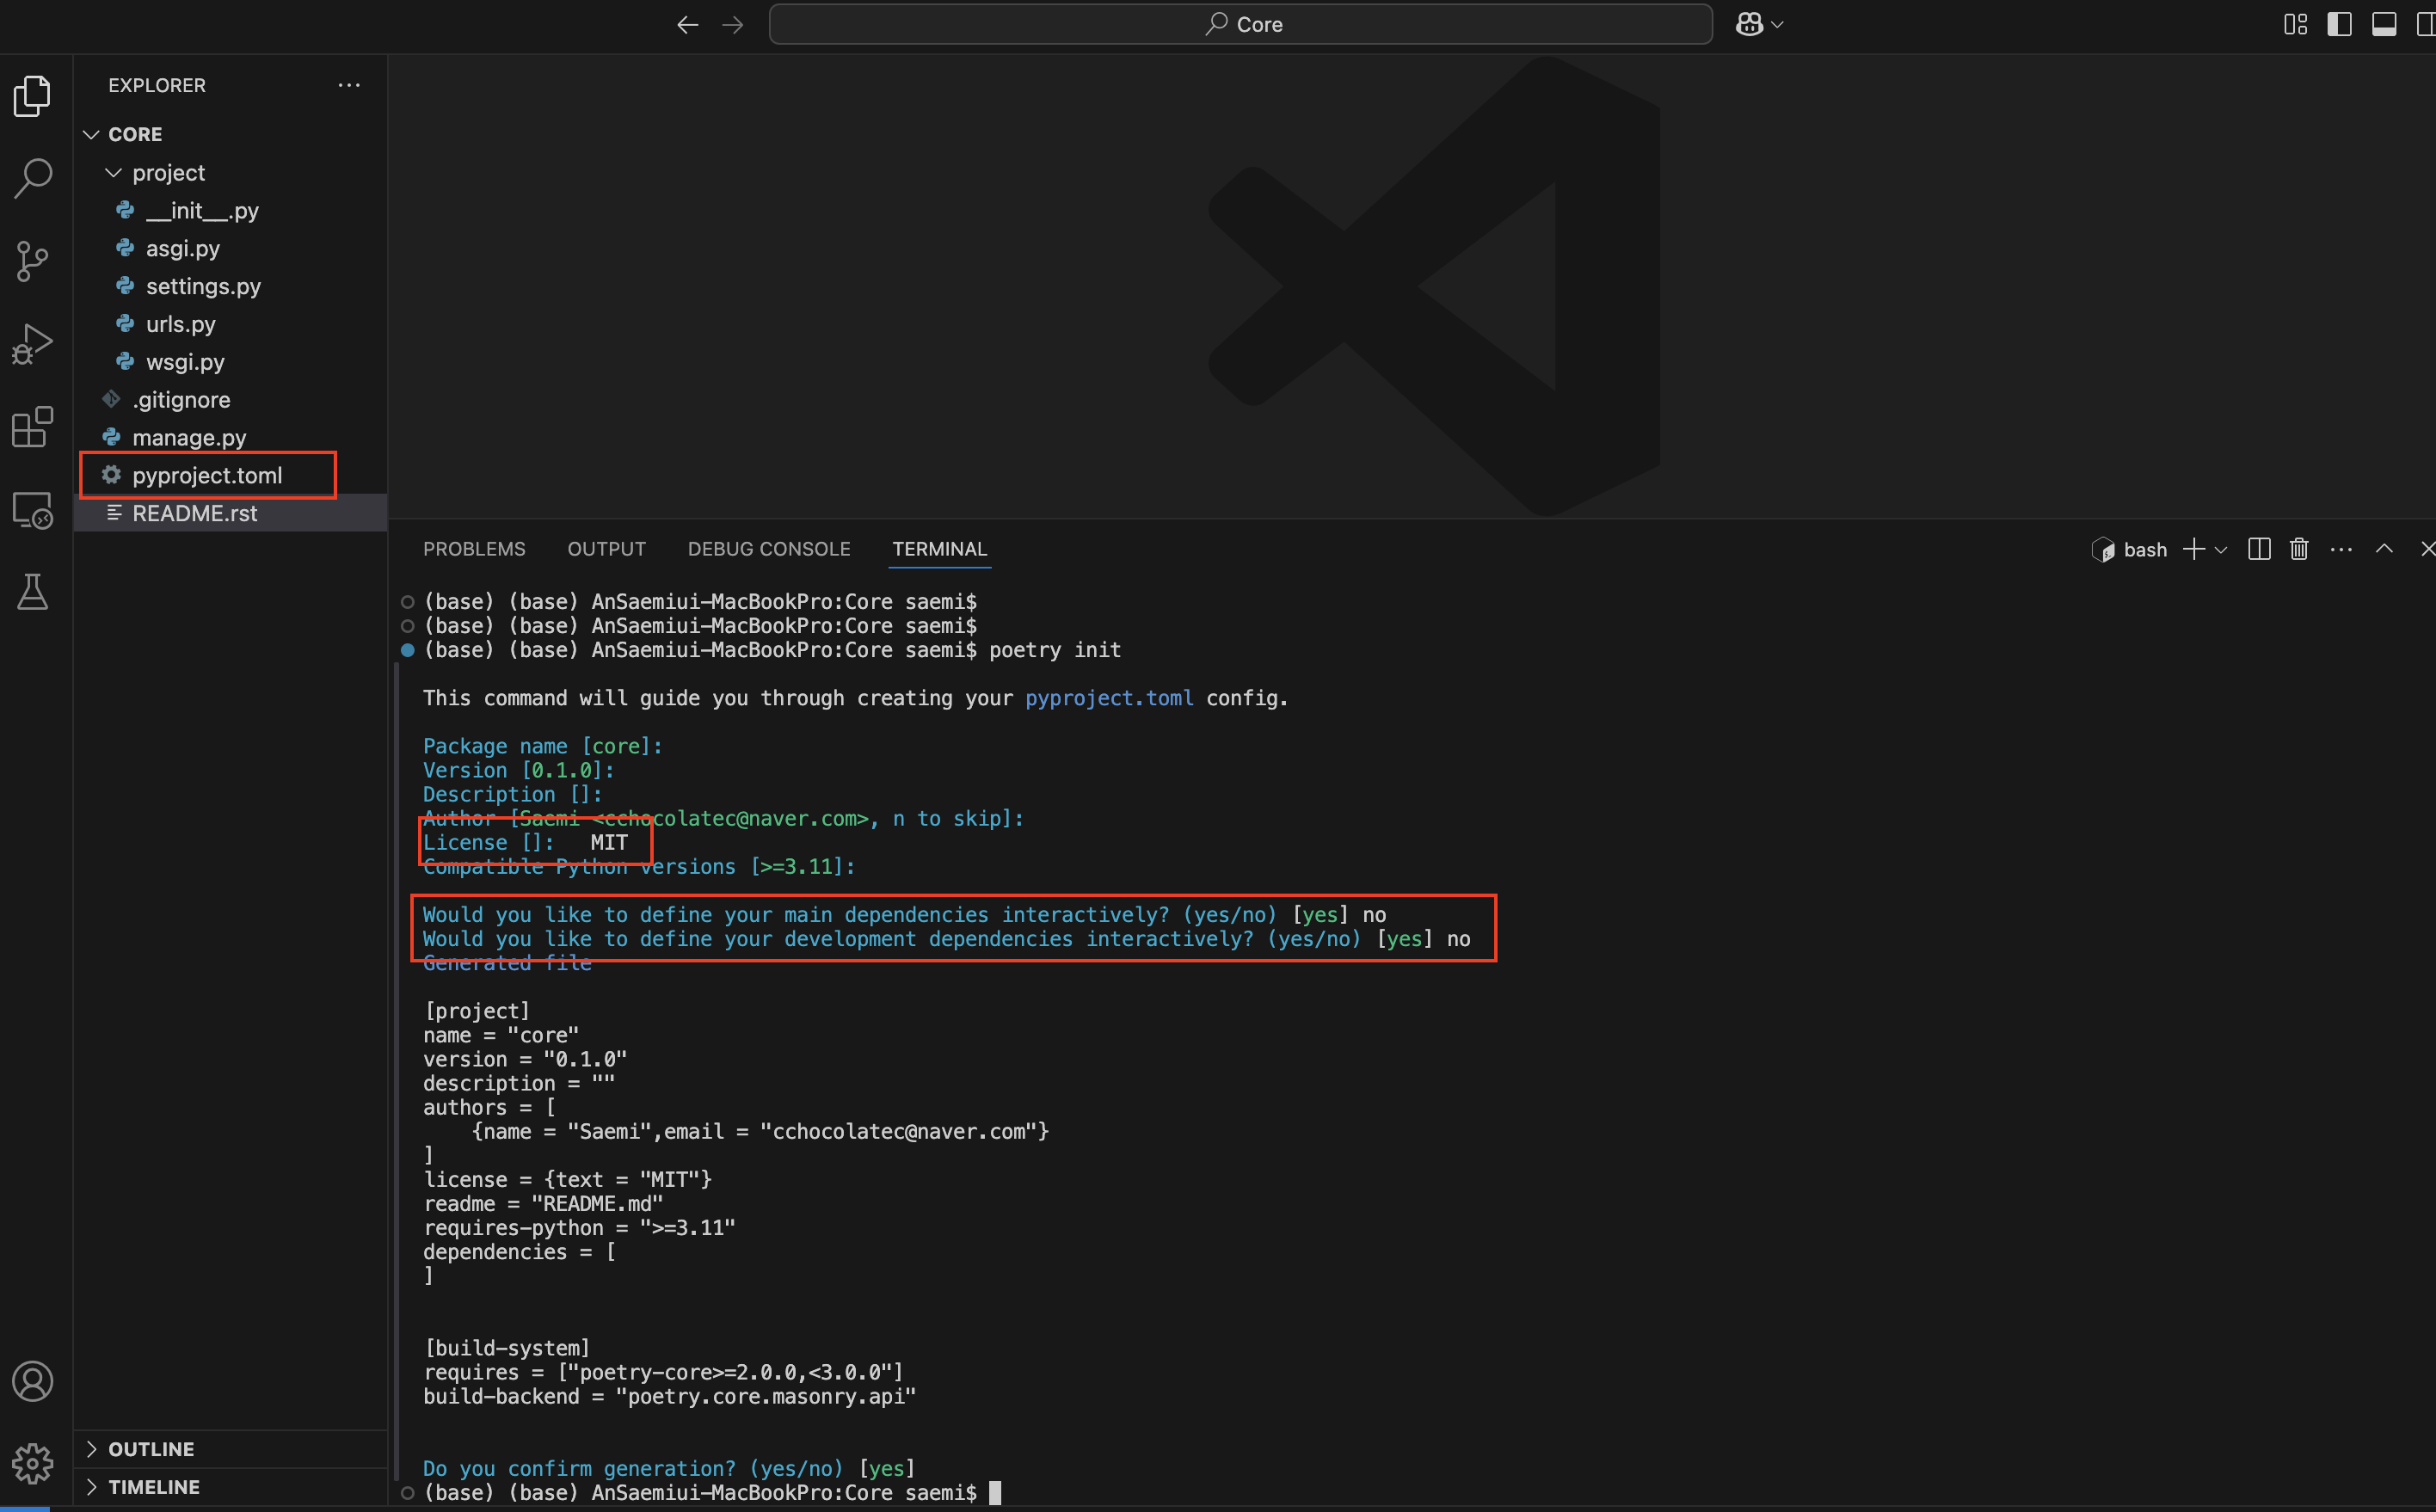Open the Manage gear menu
The width and height of the screenshot is (2436, 1512).
point(33,1463)
